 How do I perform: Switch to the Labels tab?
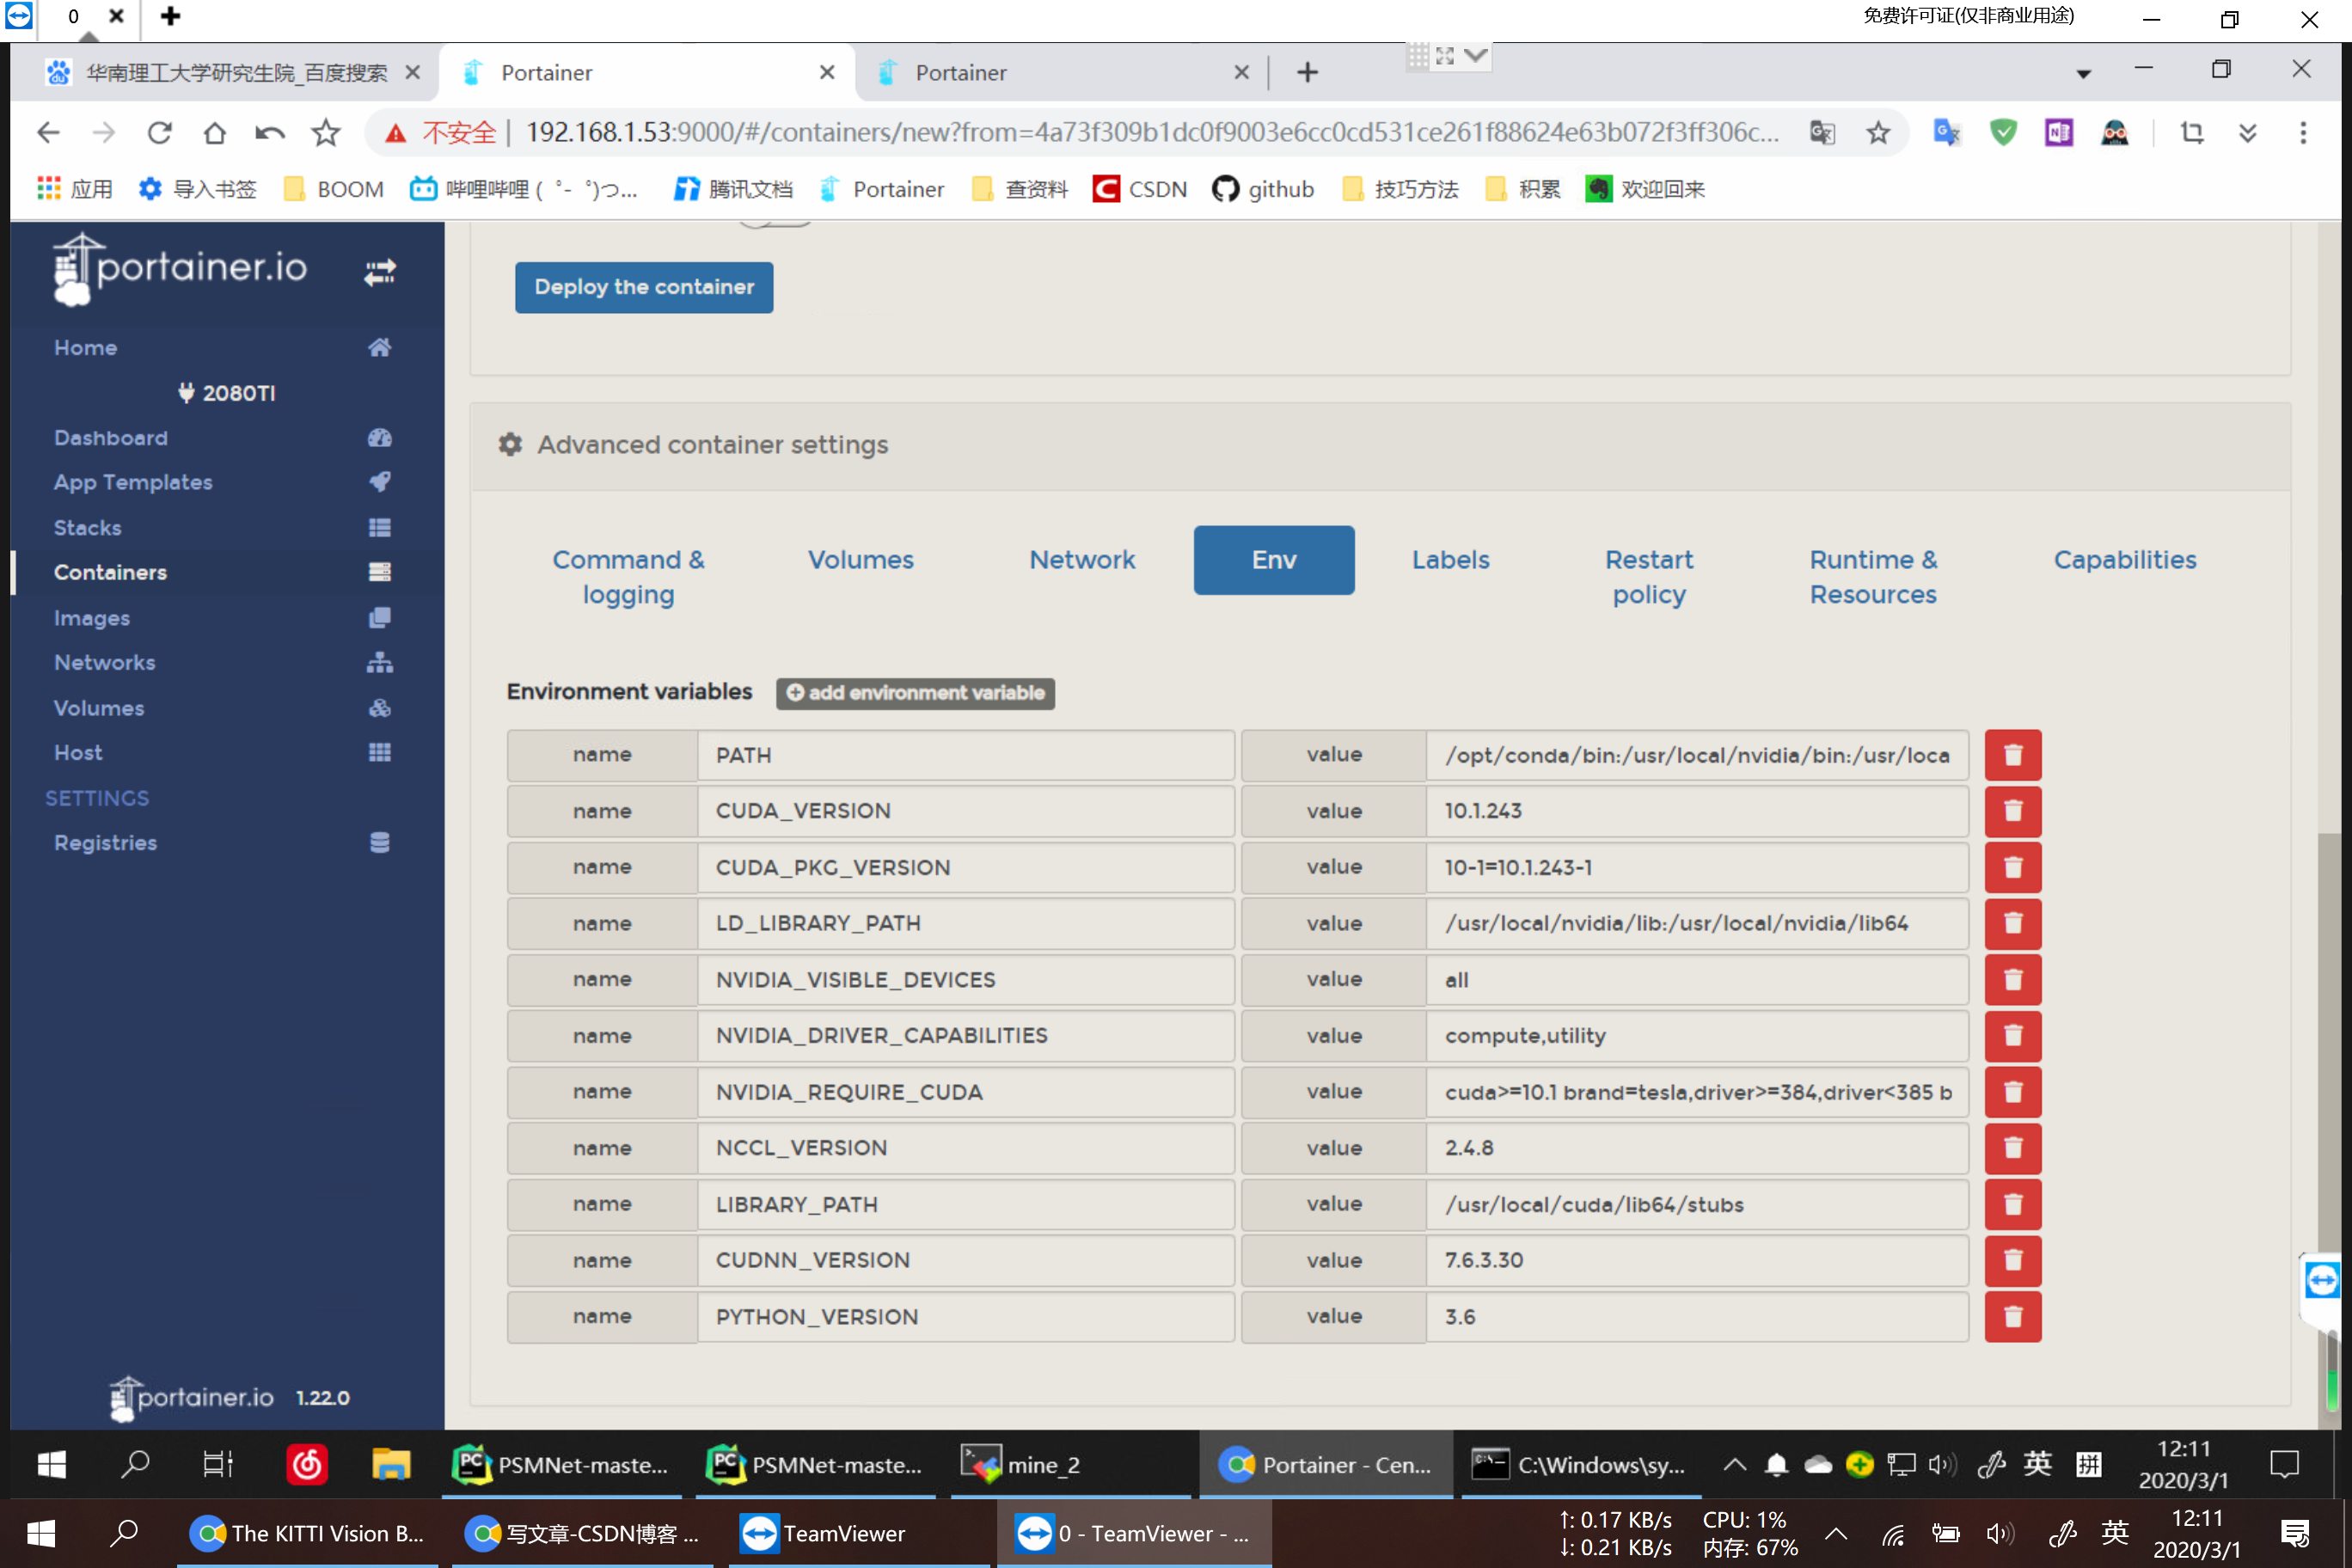(x=1450, y=560)
